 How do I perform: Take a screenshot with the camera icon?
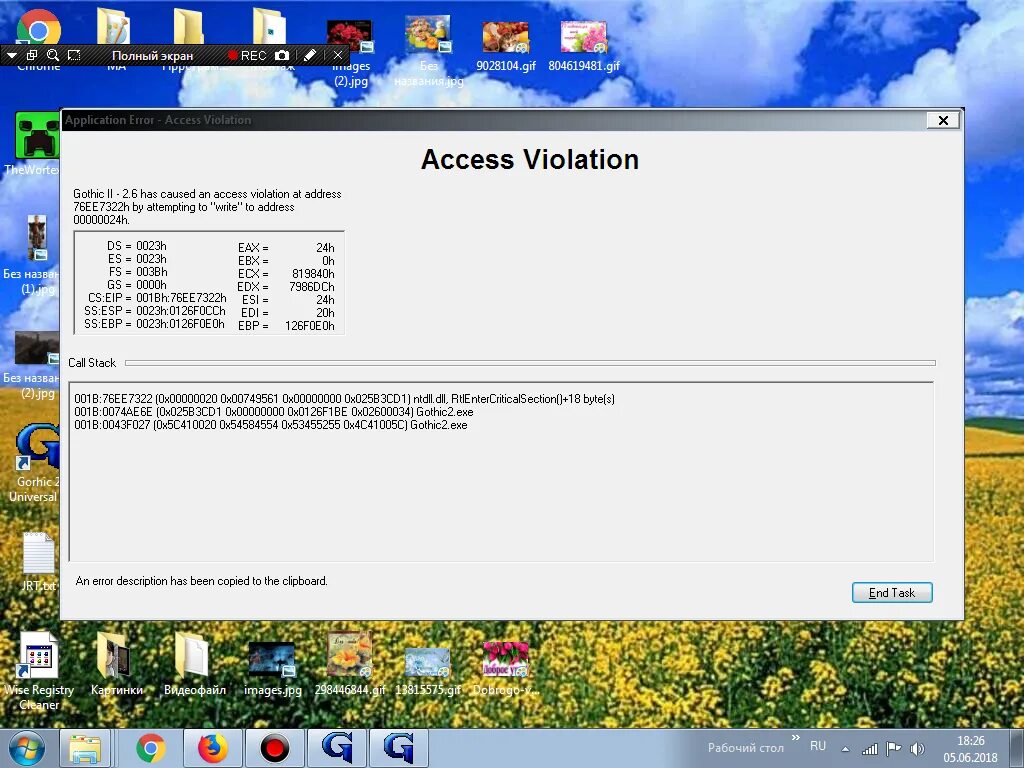coord(281,56)
